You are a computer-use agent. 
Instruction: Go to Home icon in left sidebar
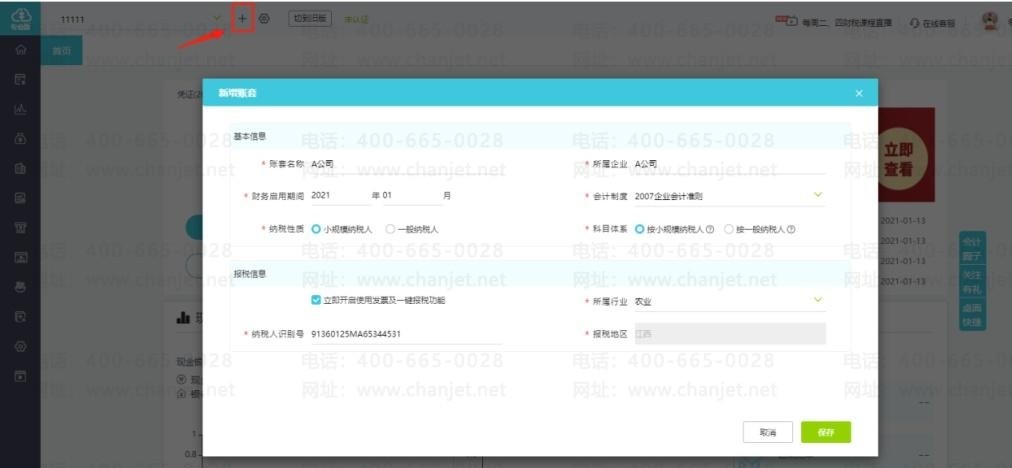click(20, 50)
